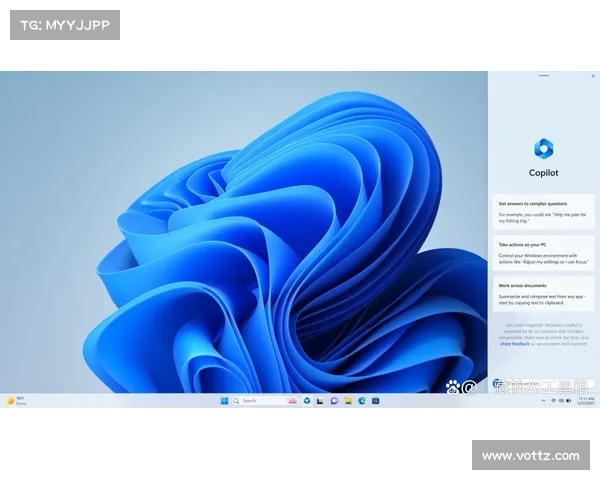This screenshot has height=480, width=600.
Task: Show hidden system tray icons
Action: pos(543,401)
